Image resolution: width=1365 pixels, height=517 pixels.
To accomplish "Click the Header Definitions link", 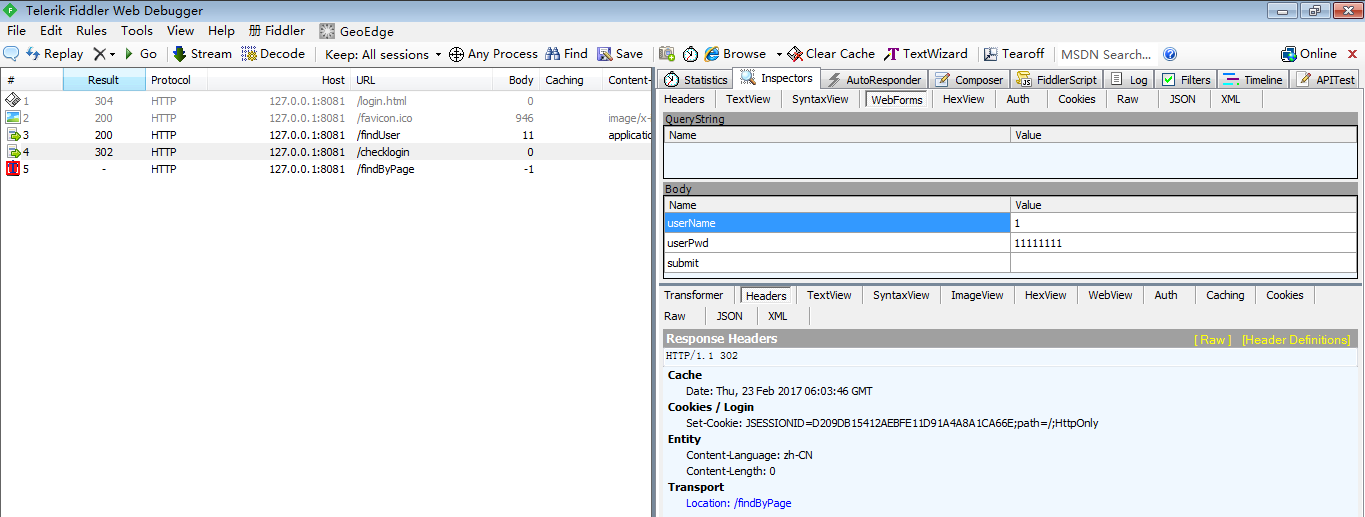I will (1295, 340).
